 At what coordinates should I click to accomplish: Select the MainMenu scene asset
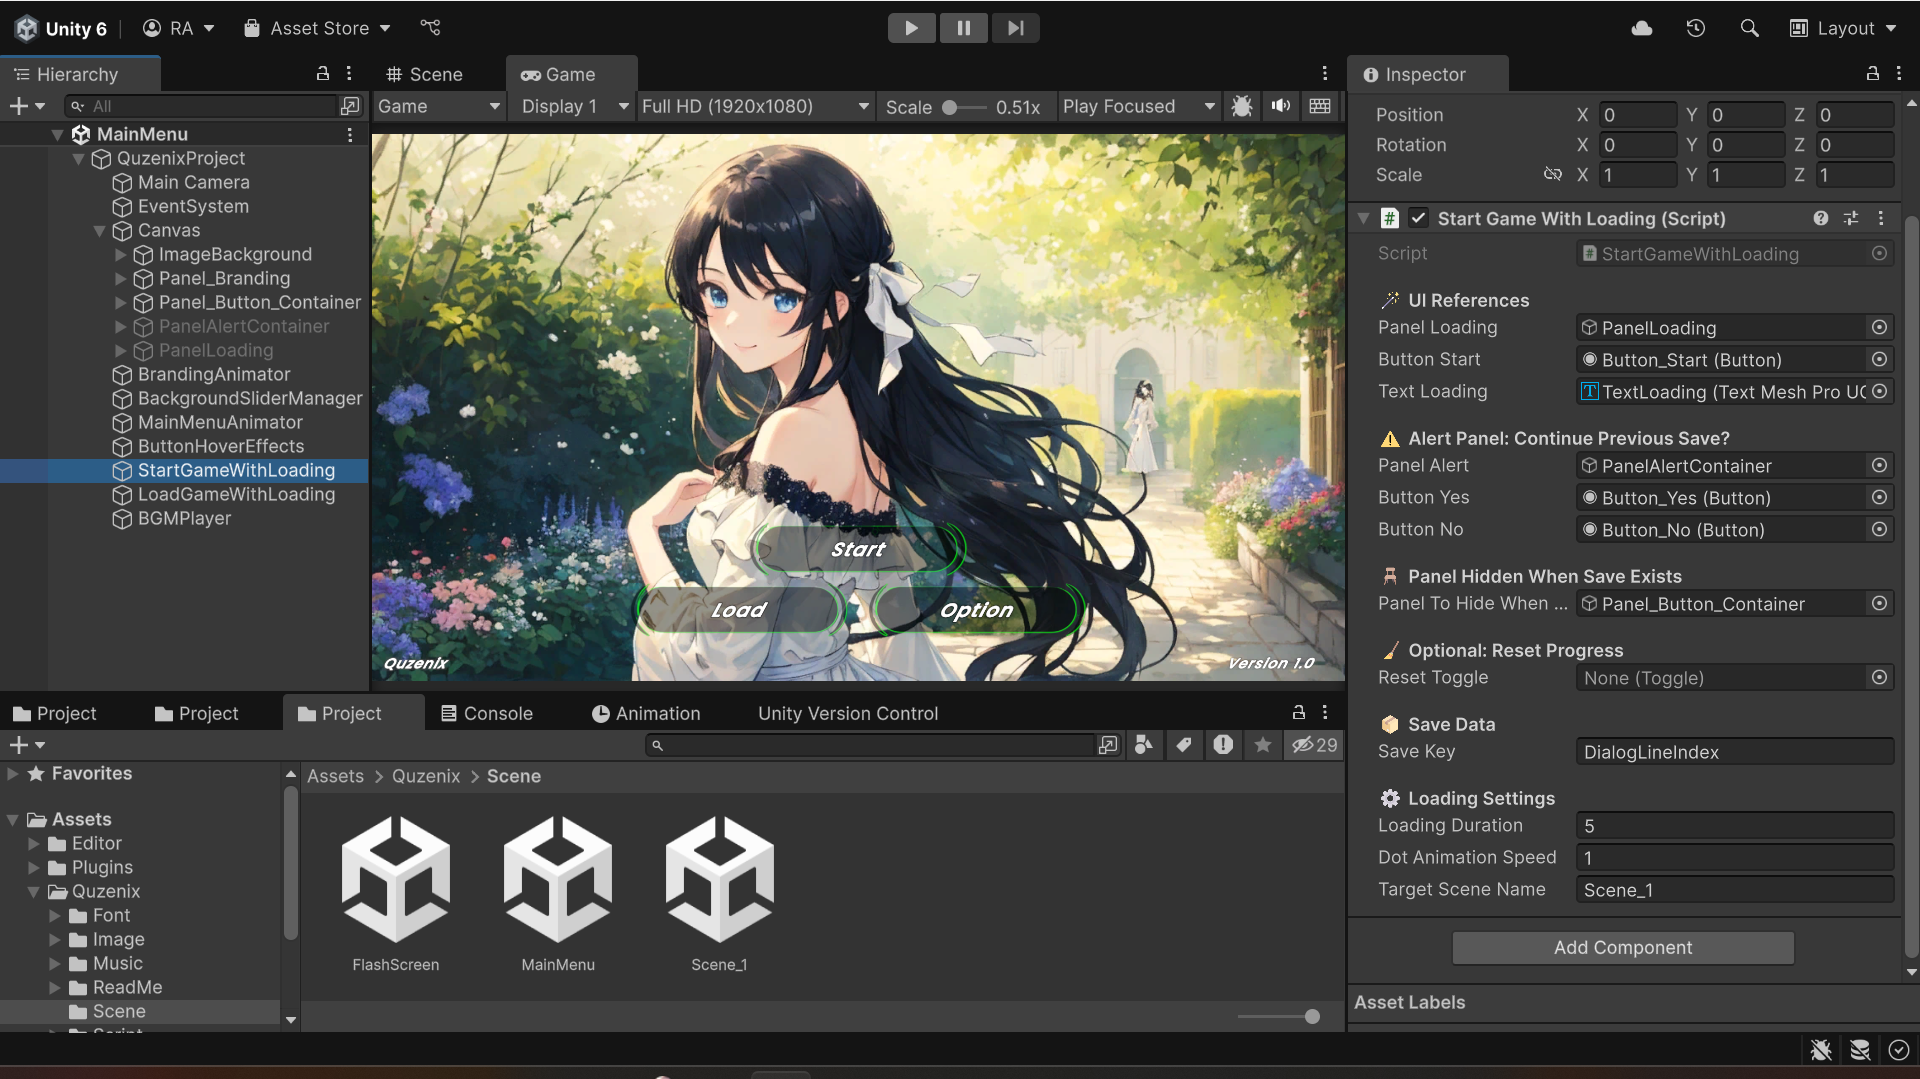[558, 893]
